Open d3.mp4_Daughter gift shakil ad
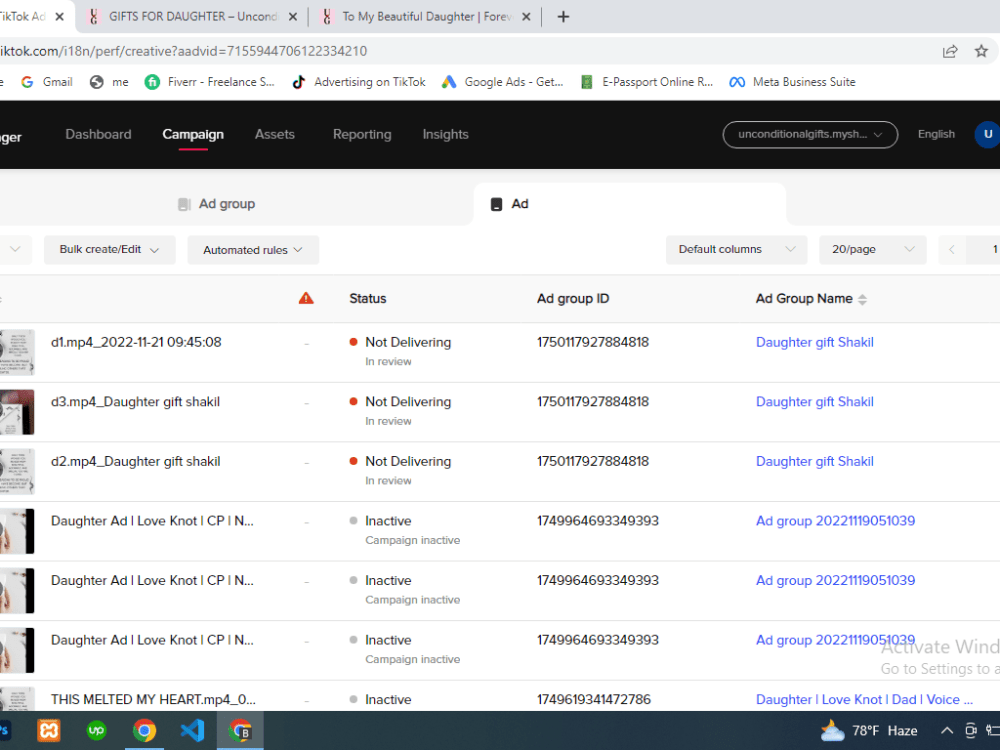 [135, 401]
